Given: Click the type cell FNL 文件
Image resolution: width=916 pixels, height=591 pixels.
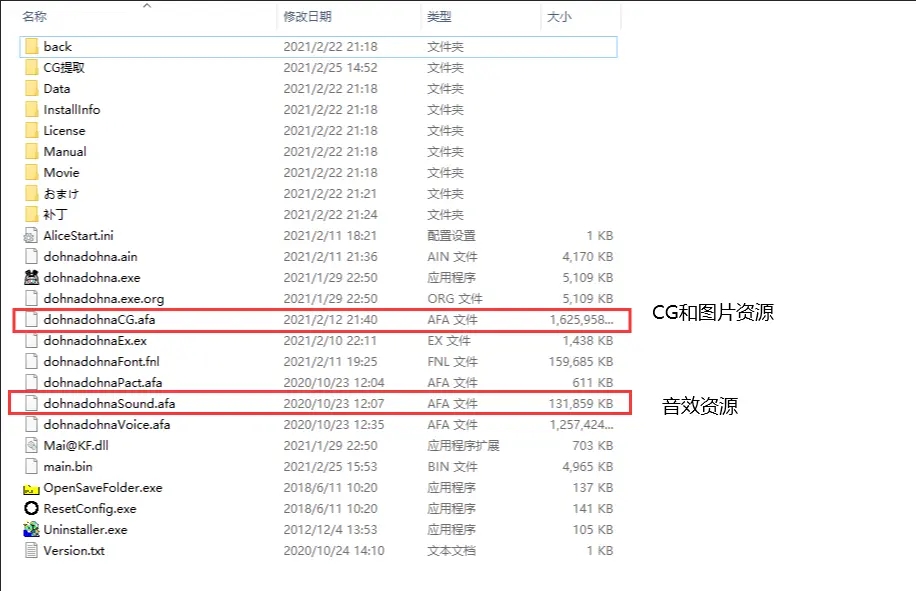Looking at the screenshot, I should tap(452, 361).
